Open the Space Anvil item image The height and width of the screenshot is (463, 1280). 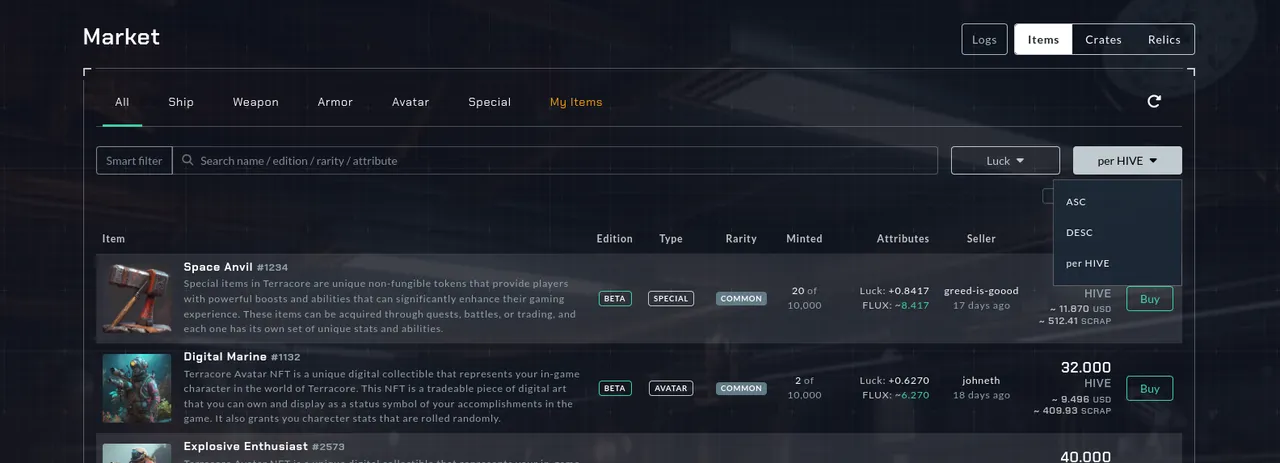click(x=137, y=298)
